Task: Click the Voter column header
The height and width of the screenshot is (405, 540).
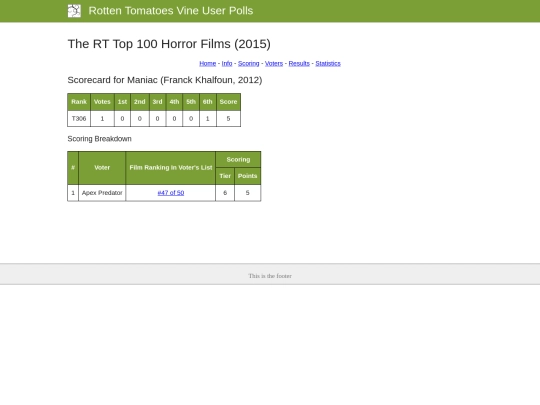Action: coord(102,168)
